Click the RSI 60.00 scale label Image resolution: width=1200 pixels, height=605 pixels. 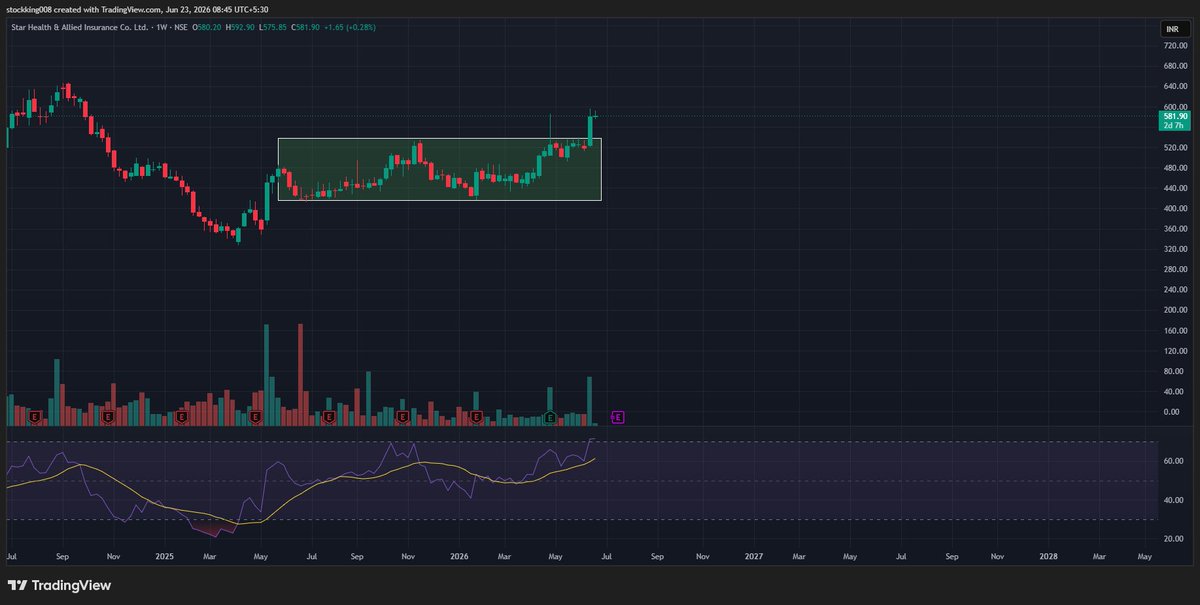[1173, 462]
